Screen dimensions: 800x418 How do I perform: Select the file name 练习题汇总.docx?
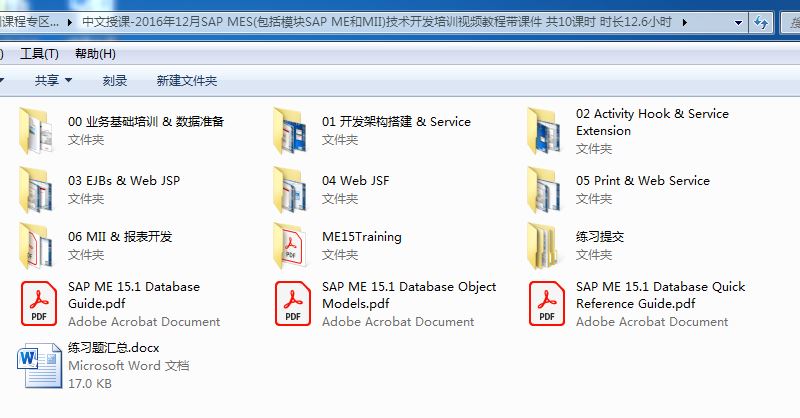coord(114,348)
